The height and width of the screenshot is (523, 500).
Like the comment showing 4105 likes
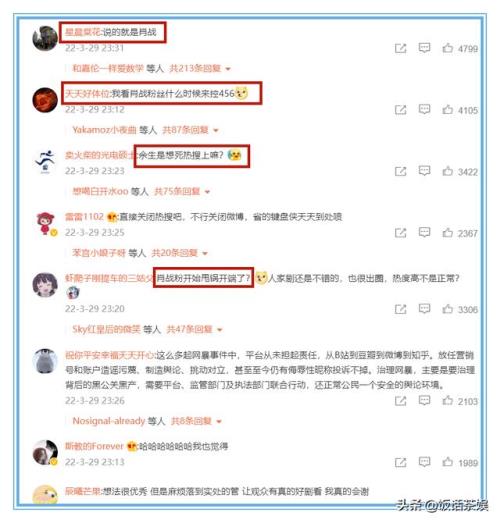point(447,109)
